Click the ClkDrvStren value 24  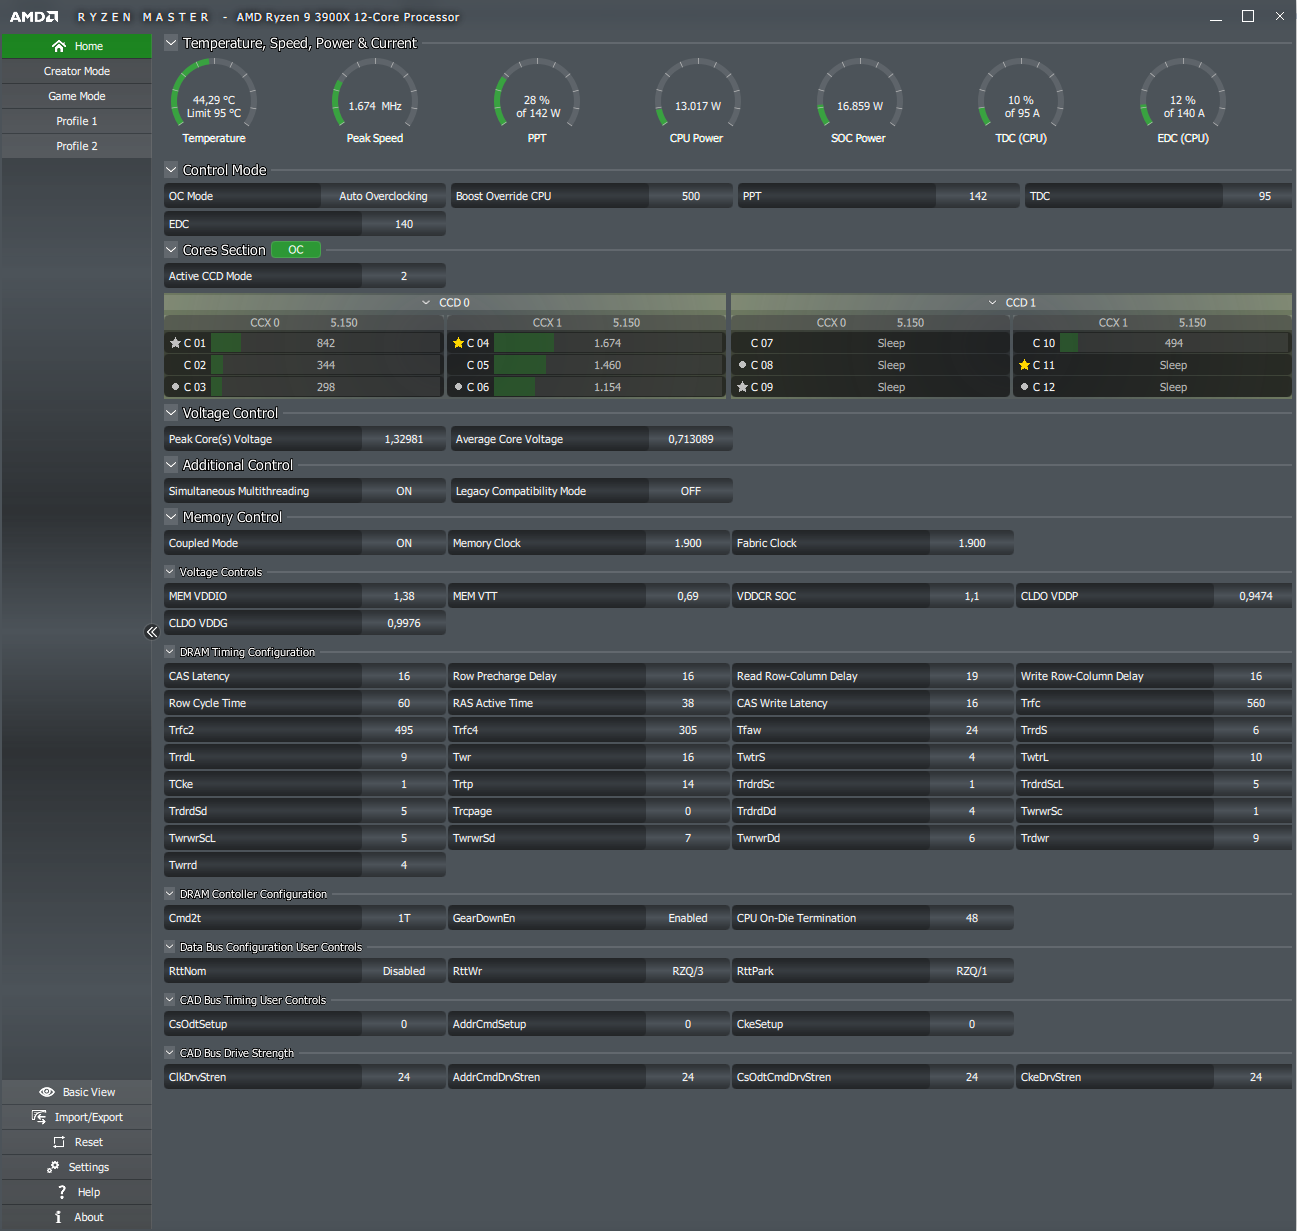[x=404, y=1077]
